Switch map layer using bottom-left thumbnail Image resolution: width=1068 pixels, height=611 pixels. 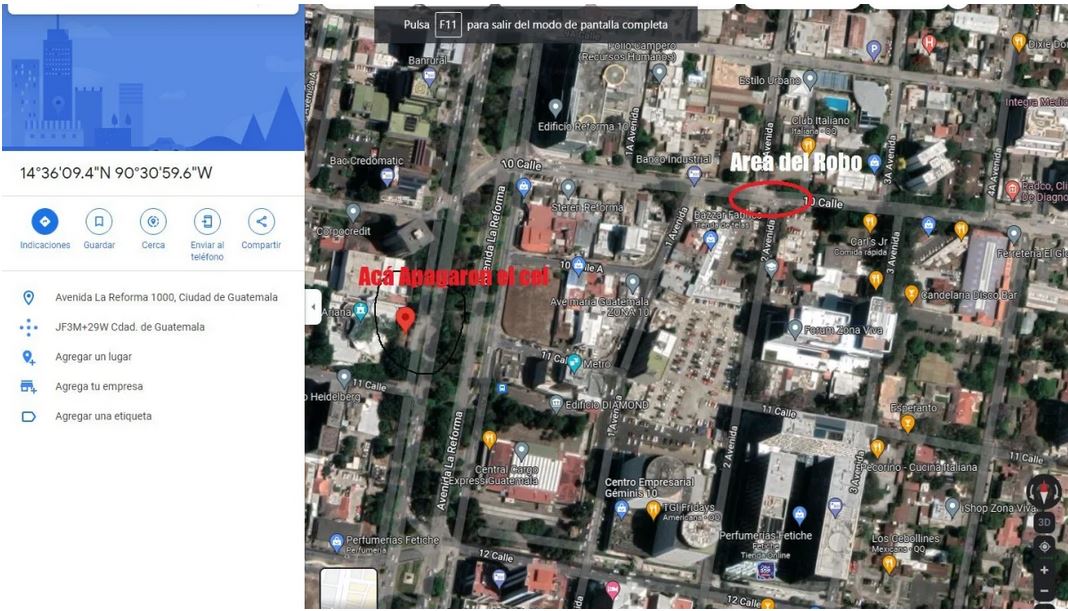coord(349,589)
